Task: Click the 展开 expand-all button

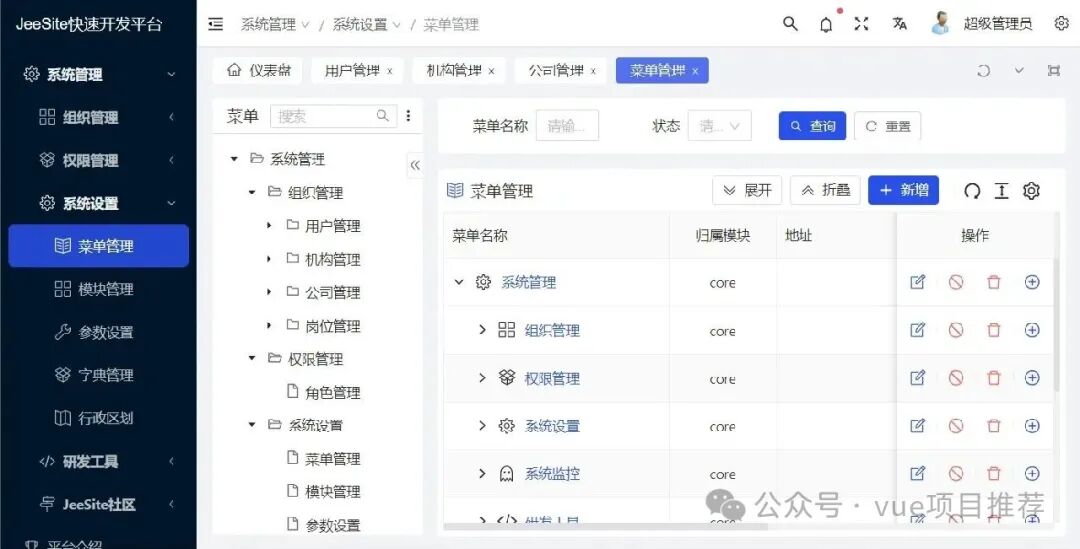Action: pos(747,190)
